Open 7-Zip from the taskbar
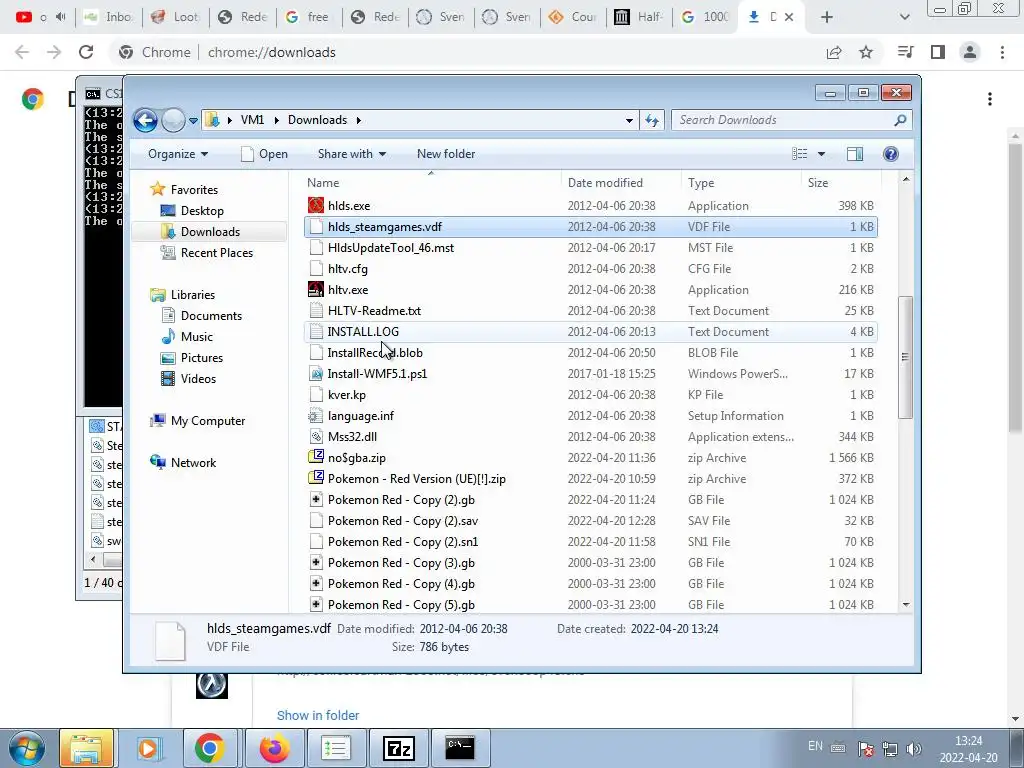Screen dimensions: 1024x768 [x=398, y=748]
